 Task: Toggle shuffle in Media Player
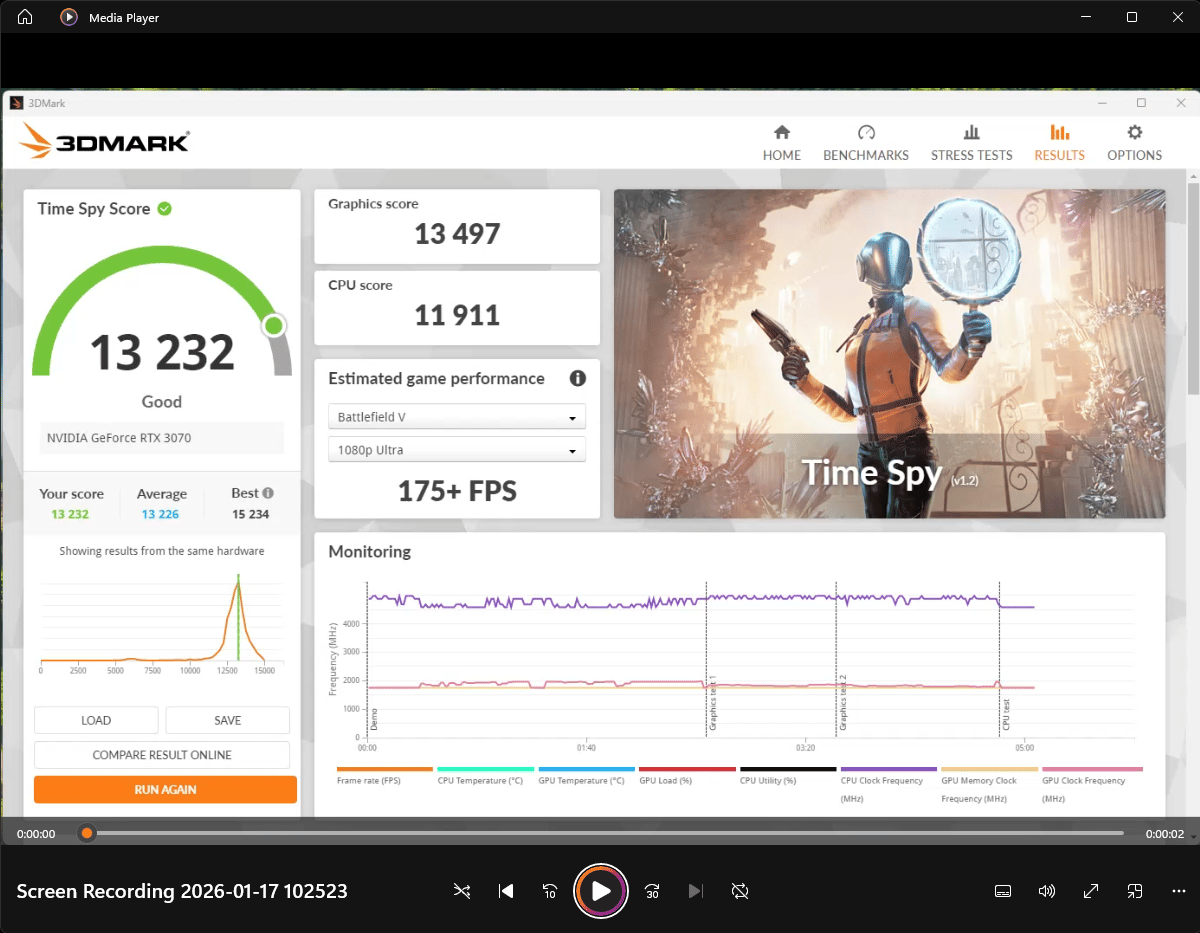click(x=461, y=891)
